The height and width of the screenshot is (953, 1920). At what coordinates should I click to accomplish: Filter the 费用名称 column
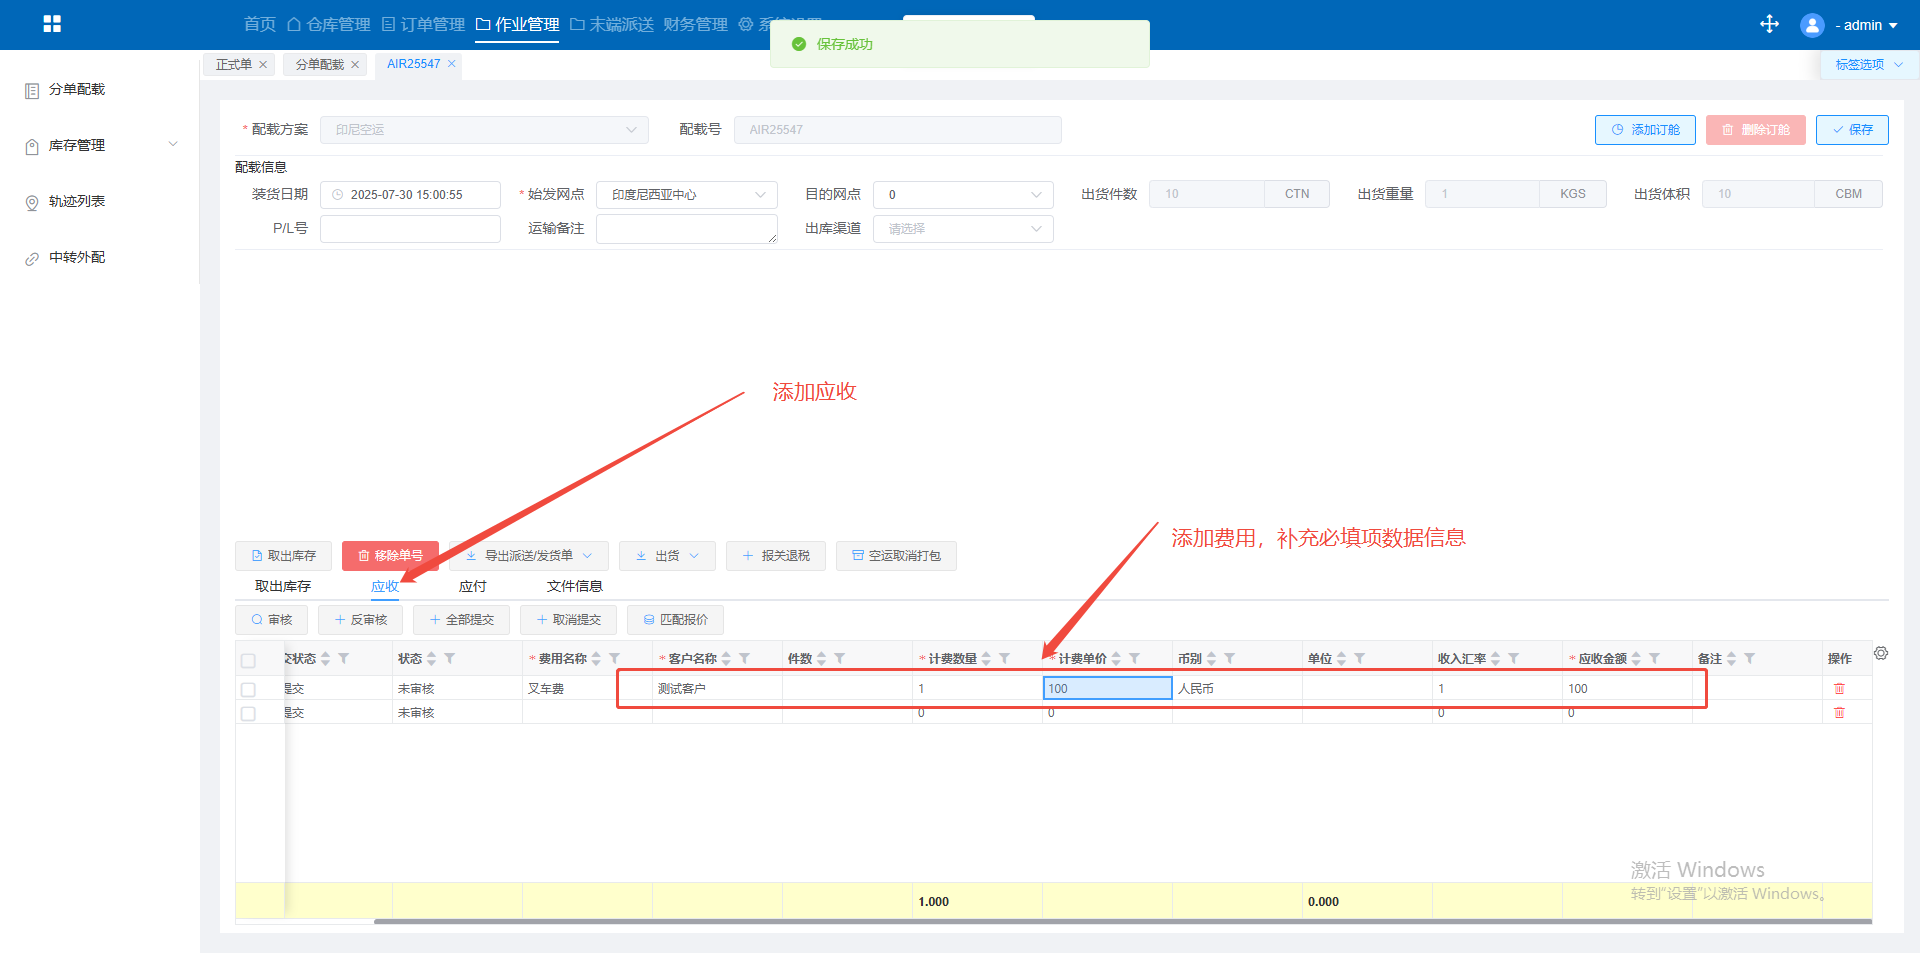(x=615, y=658)
